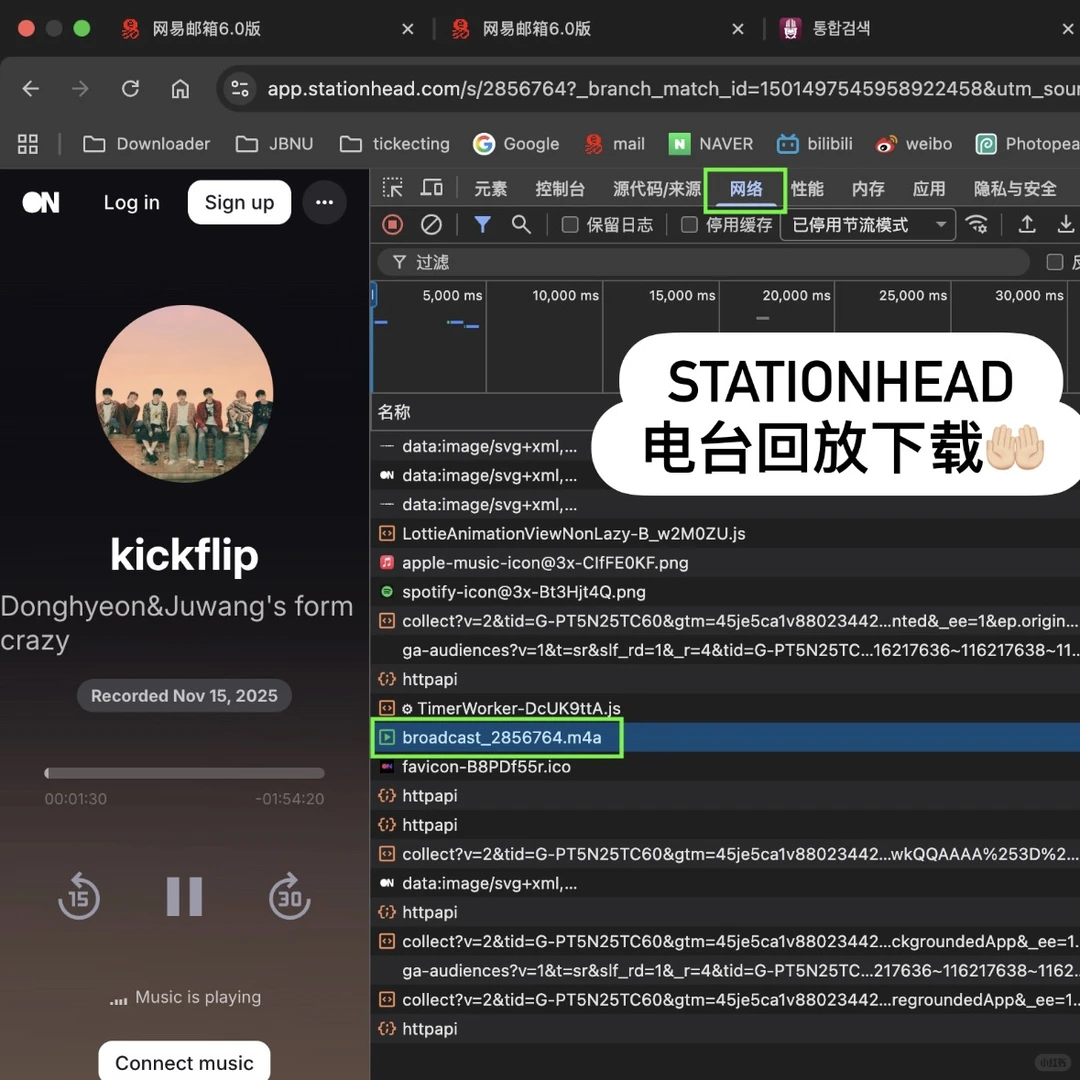Open network conditions via the wifi gear icon

point(978,225)
